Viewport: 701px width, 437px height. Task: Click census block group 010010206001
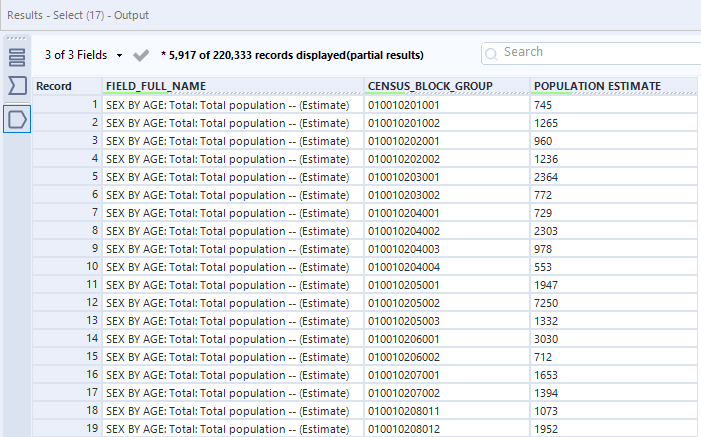pyautogui.click(x=404, y=339)
